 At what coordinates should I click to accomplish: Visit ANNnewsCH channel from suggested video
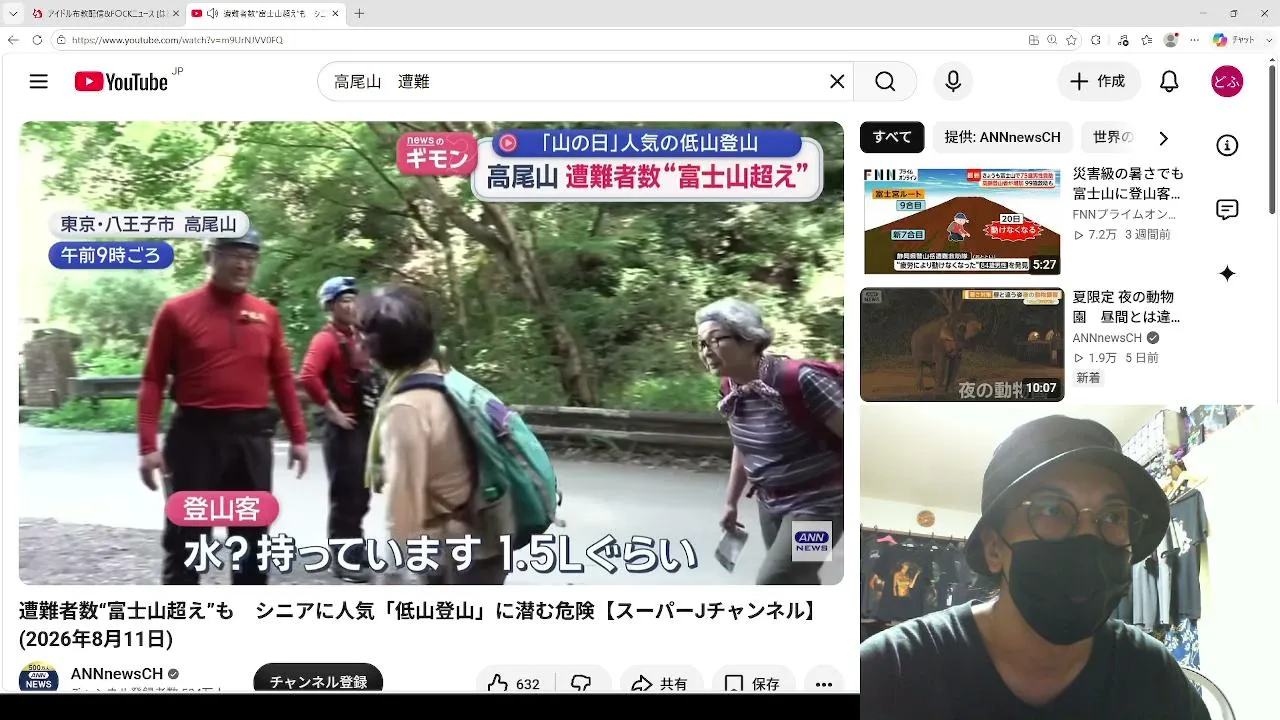point(1107,338)
